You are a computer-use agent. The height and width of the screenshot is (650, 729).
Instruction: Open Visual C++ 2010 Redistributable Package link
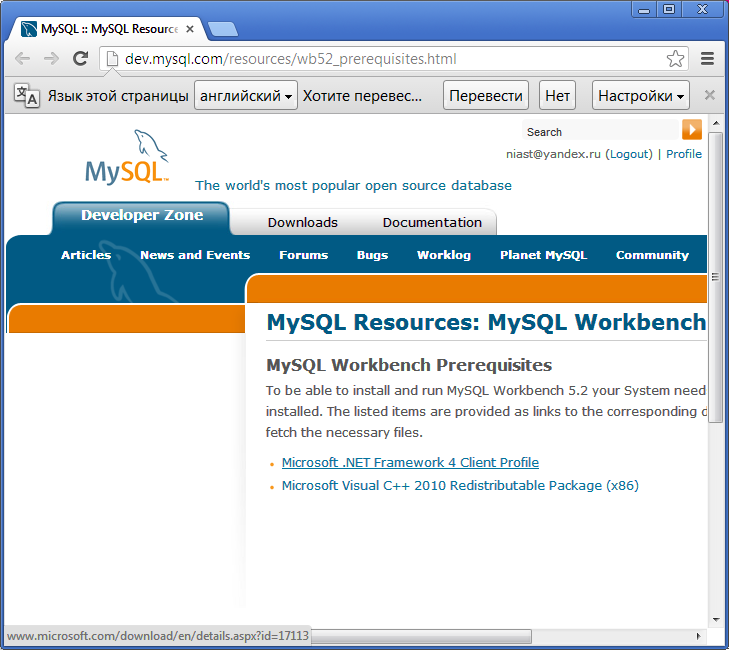[460, 485]
